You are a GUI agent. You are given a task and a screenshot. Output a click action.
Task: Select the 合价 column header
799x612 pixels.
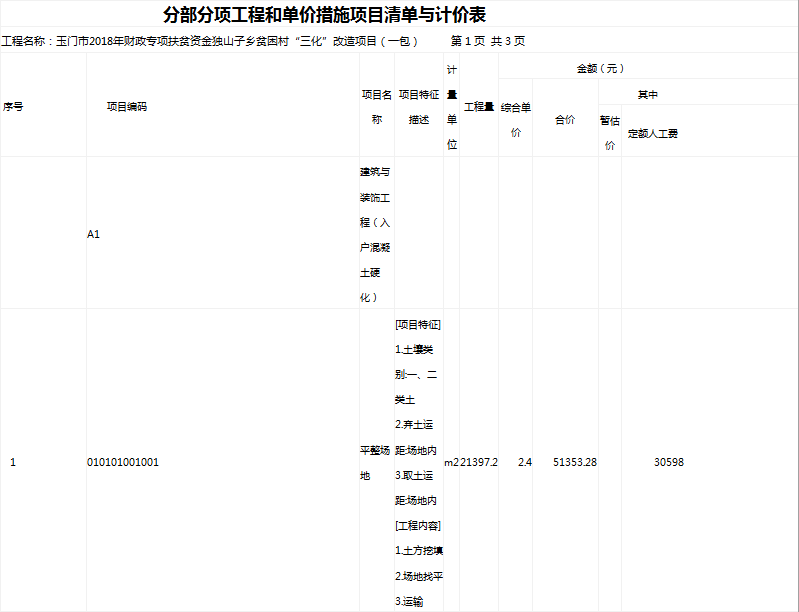pos(565,119)
